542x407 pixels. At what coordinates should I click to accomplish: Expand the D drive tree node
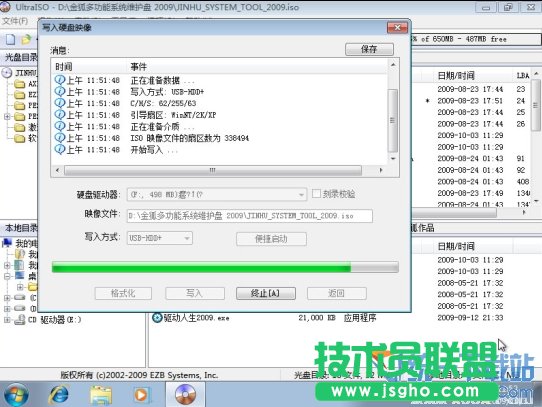coord(7,308)
